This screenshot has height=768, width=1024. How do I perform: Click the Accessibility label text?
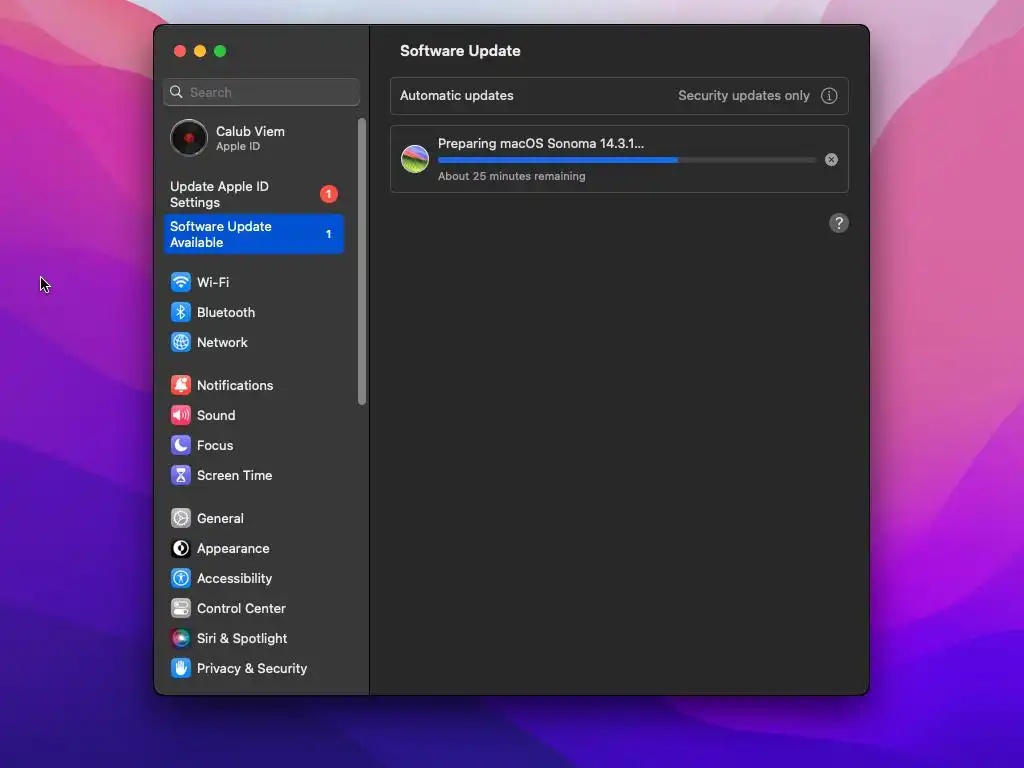click(x=234, y=579)
